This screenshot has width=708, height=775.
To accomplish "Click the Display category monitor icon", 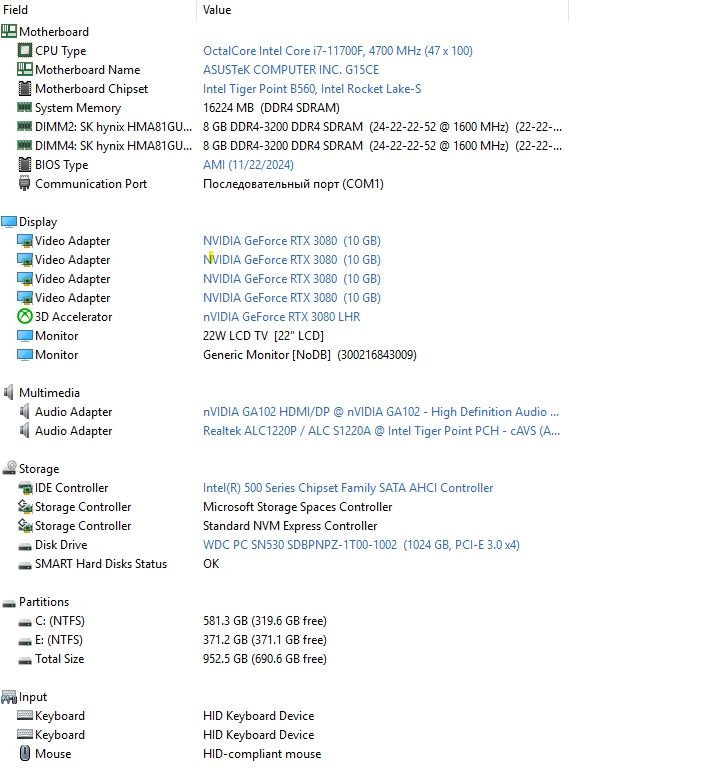I will click(x=9, y=222).
